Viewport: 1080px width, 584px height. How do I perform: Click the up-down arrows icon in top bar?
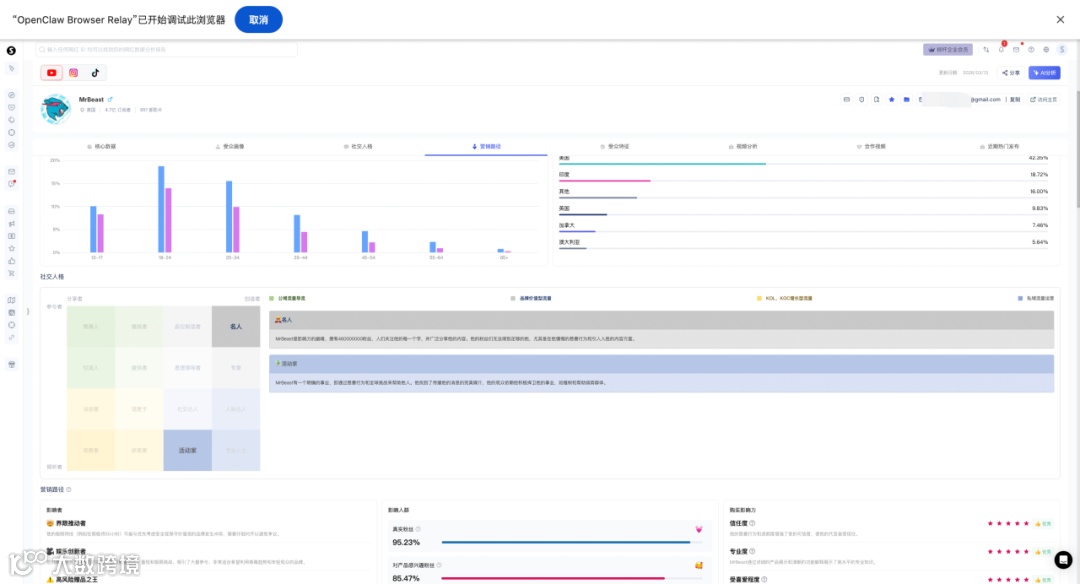pyautogui.click(x=986, y=50)
